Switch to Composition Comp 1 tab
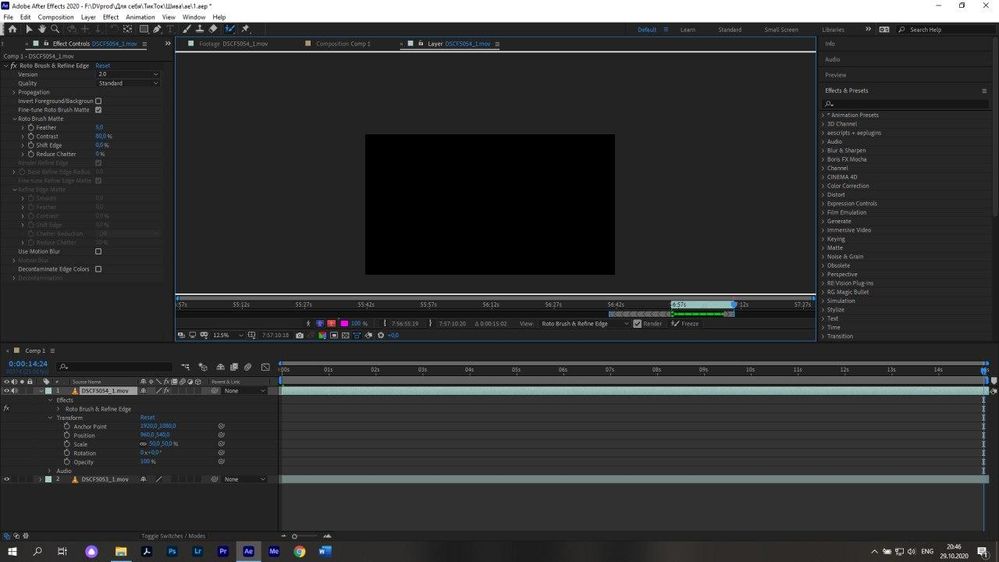 coord(343,44)
